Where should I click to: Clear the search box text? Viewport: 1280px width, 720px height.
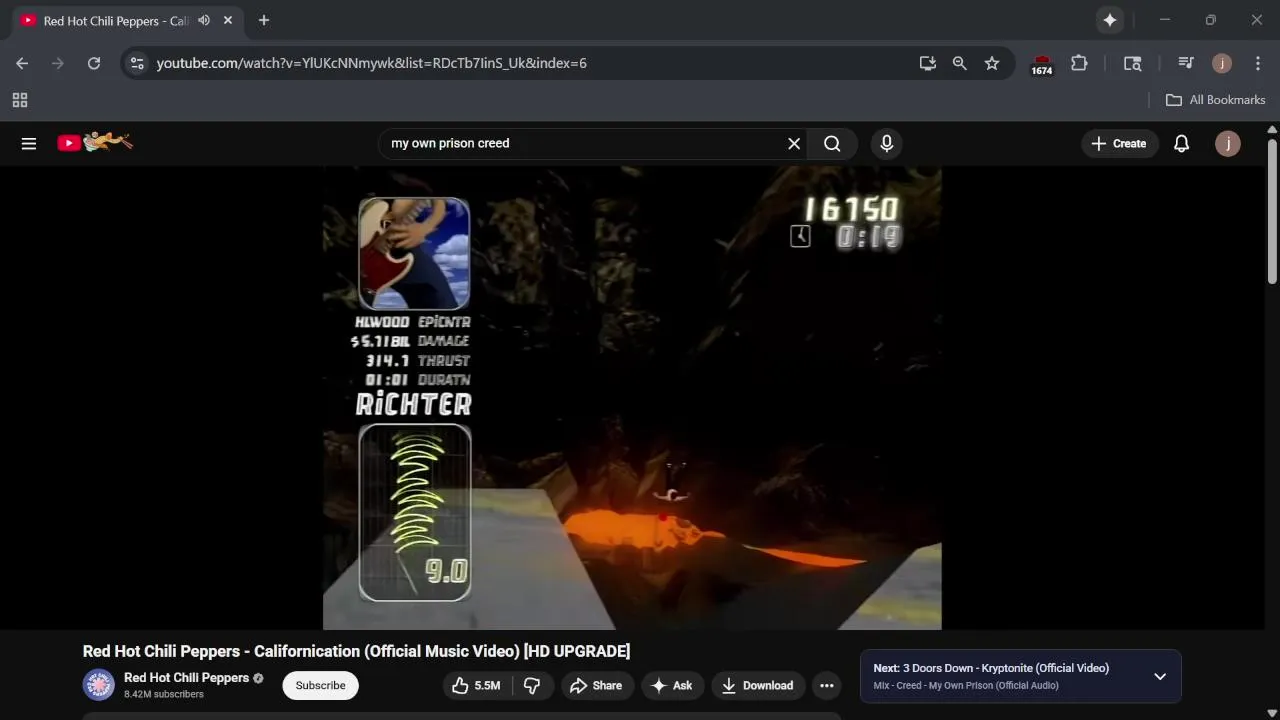794,143
